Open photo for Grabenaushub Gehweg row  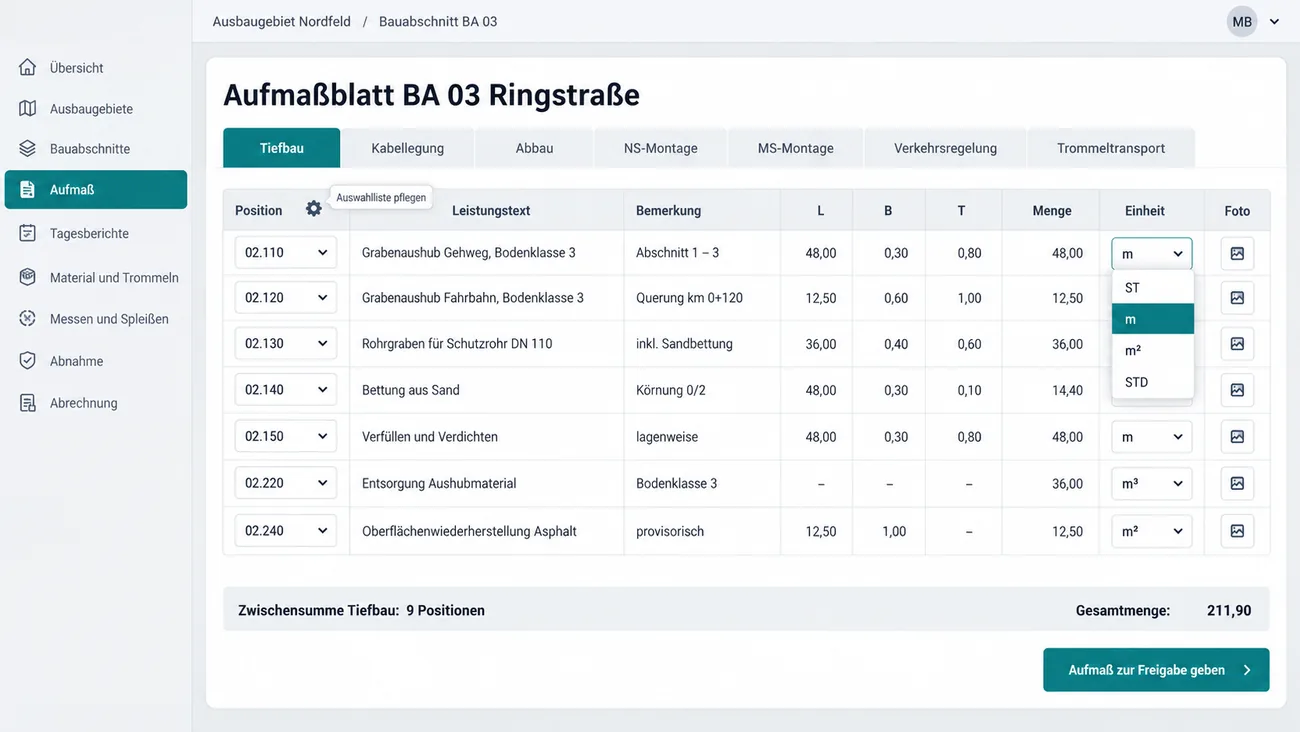tap(1237, 253)
